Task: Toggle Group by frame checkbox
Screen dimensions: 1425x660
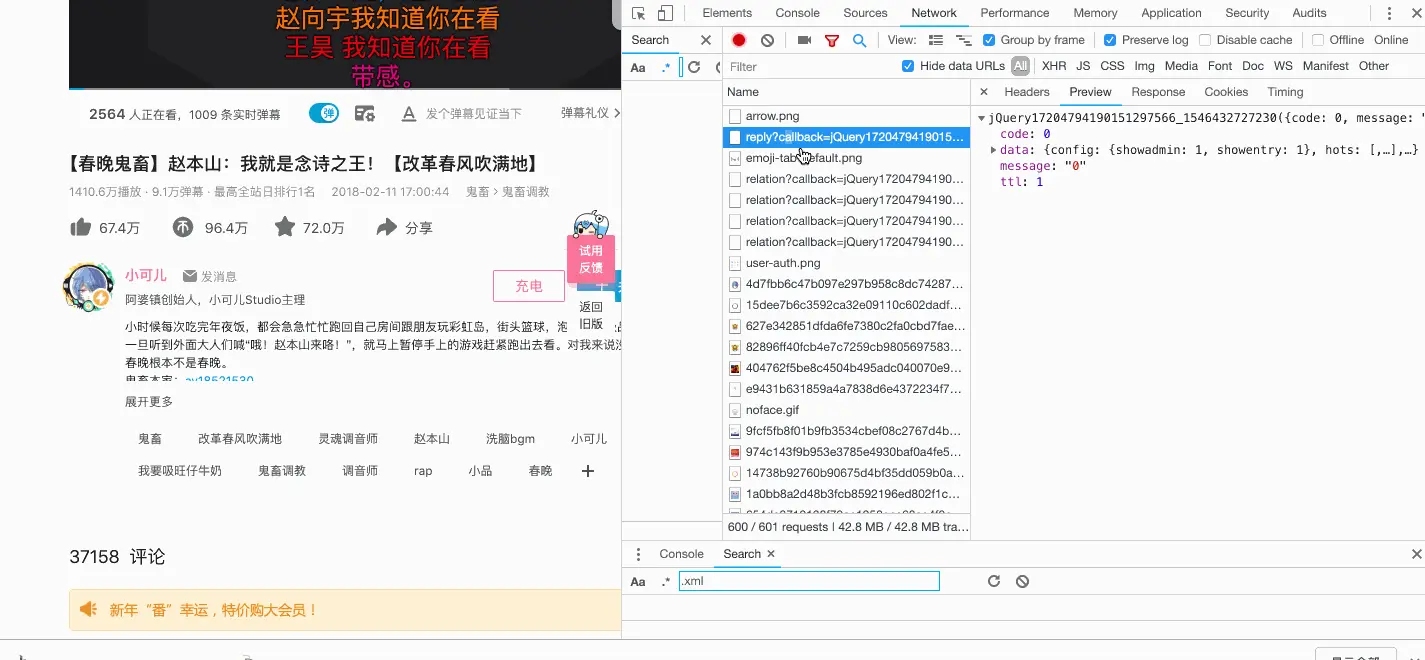Action: click(x=989, y=40)
